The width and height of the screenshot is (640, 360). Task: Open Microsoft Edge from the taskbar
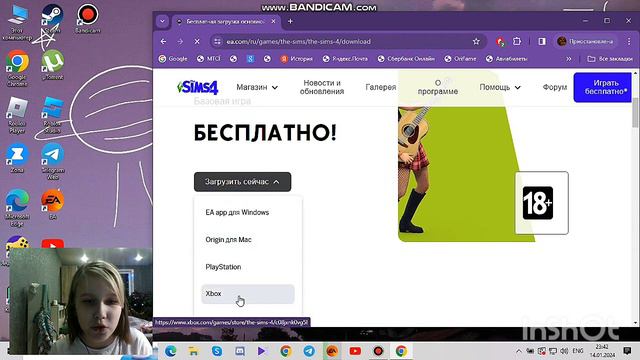171,351
